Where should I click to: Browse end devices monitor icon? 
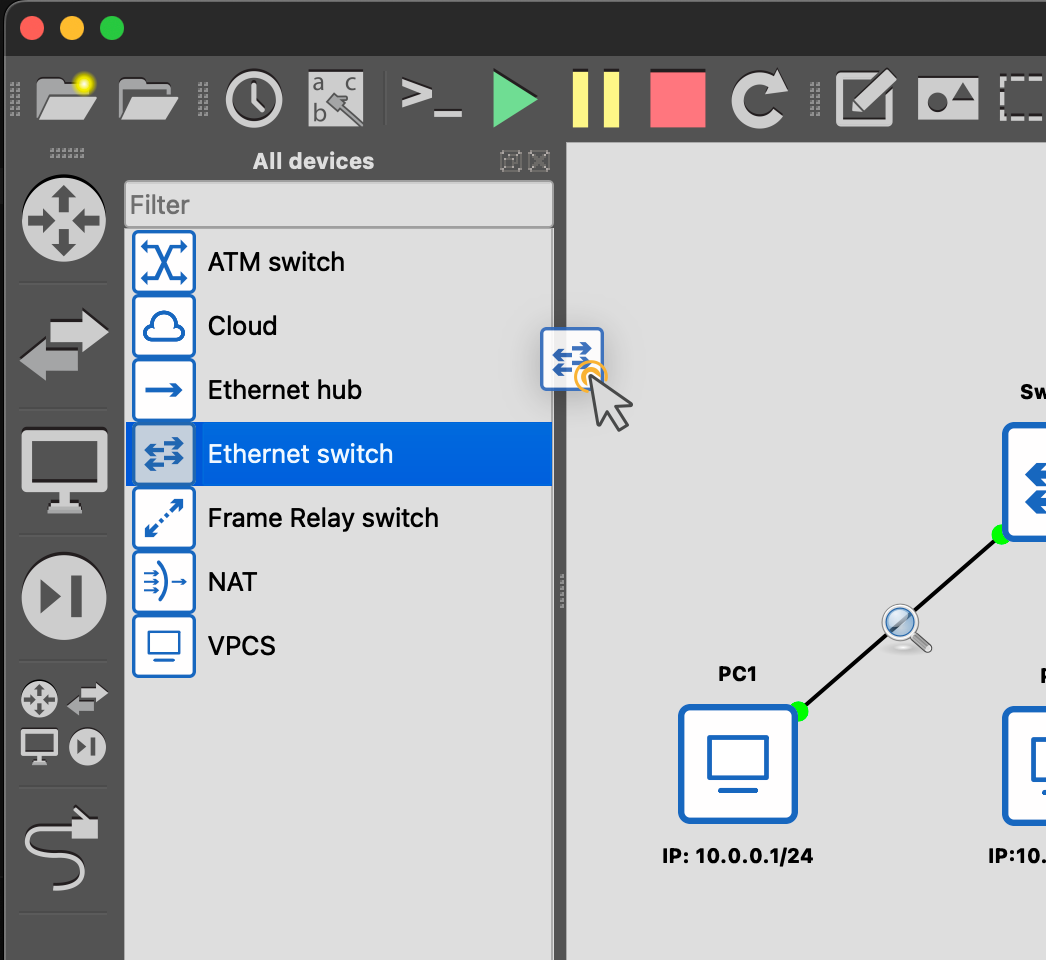pyautogui.click(x=64, y=470)
